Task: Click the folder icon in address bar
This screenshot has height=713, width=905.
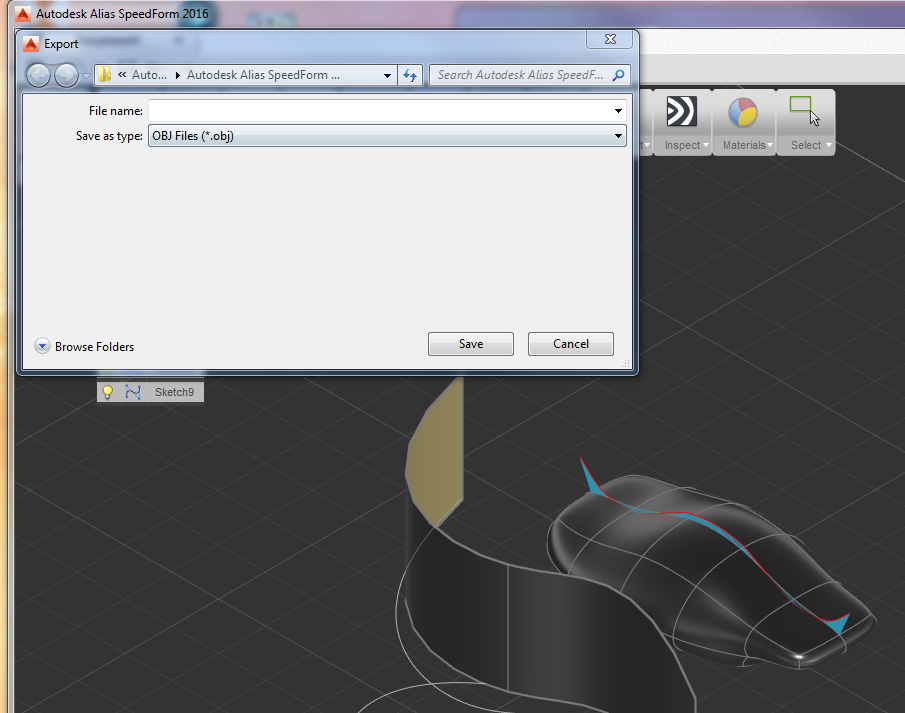Action: 104,74
